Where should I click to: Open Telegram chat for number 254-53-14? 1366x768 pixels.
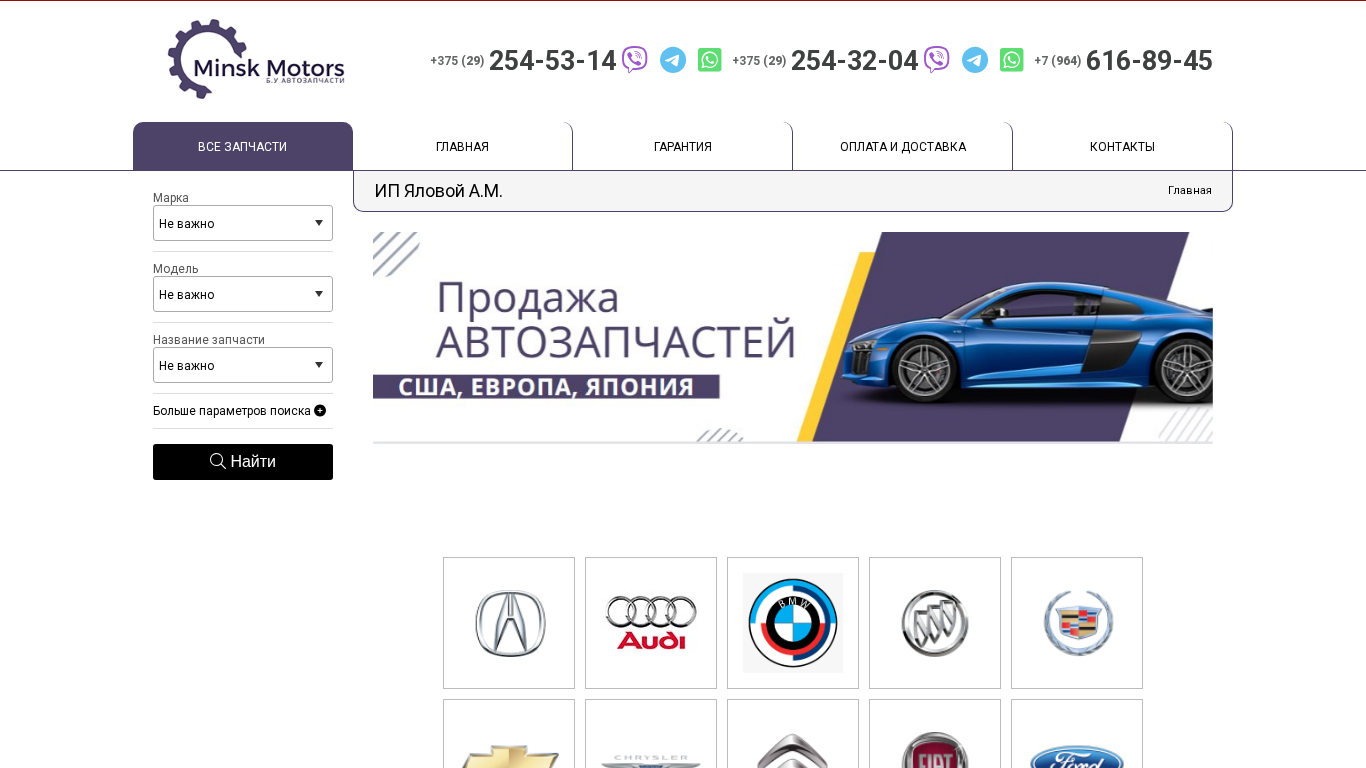[673, 60]
